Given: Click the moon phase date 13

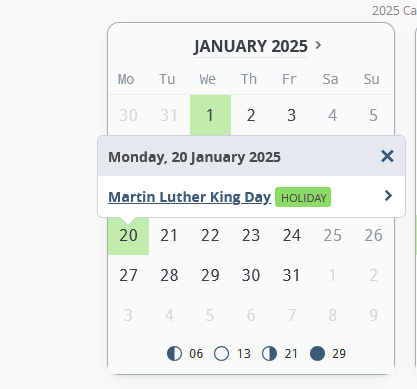Looking at the screenshot, I should (244, 354).
